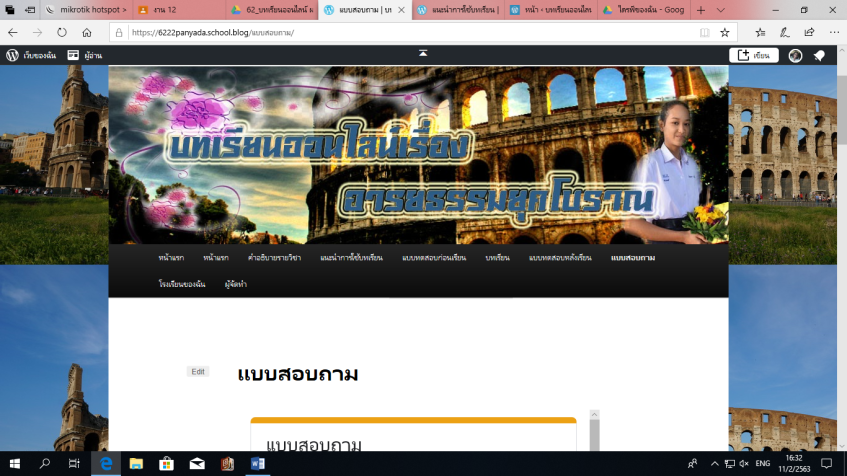Click the WordPress logo My Sites icon
Image resolution: width=847 pixels, height=476 pixels.
point(12,56)
